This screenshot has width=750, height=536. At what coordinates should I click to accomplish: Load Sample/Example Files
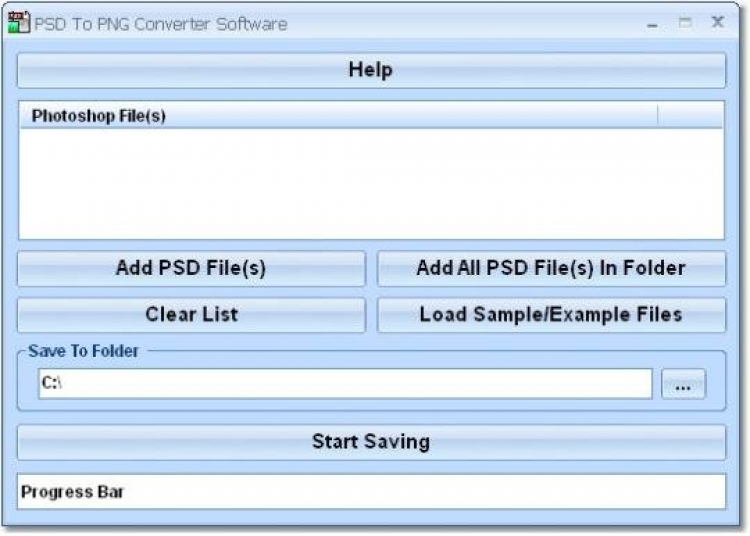click(551, 315)
